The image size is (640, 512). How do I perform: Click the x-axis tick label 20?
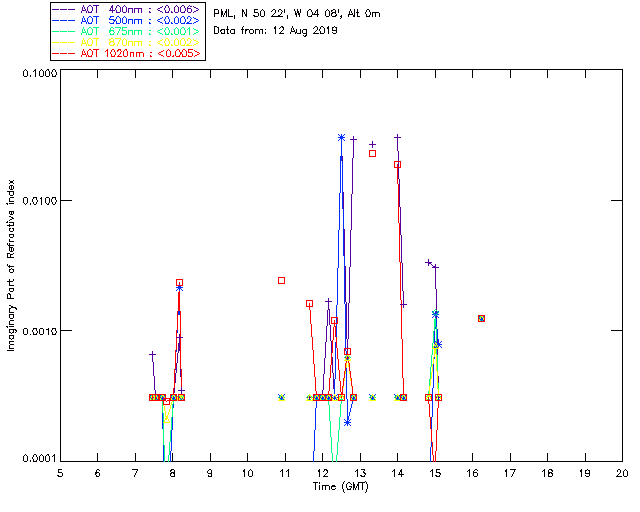click(x=622, y=473)
